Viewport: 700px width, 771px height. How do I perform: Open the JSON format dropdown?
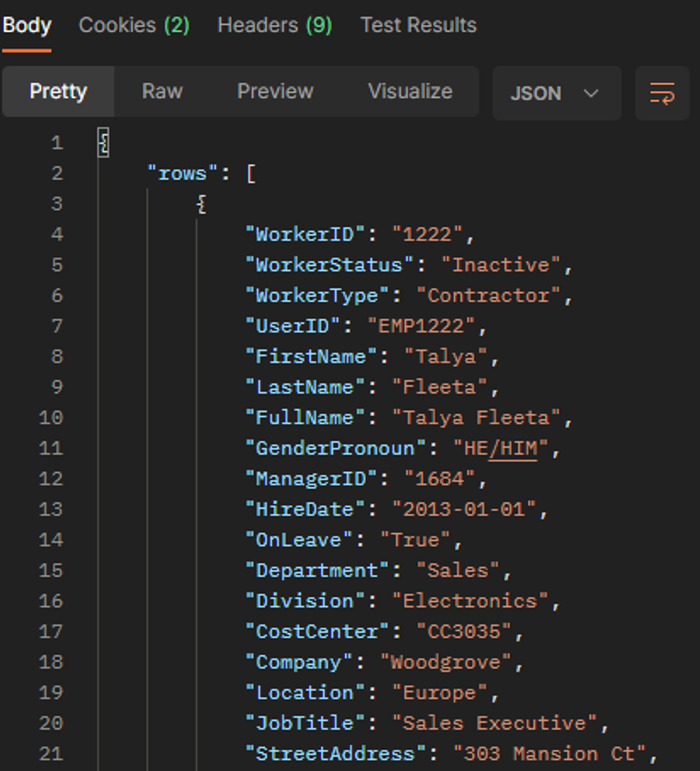(557, 93)
